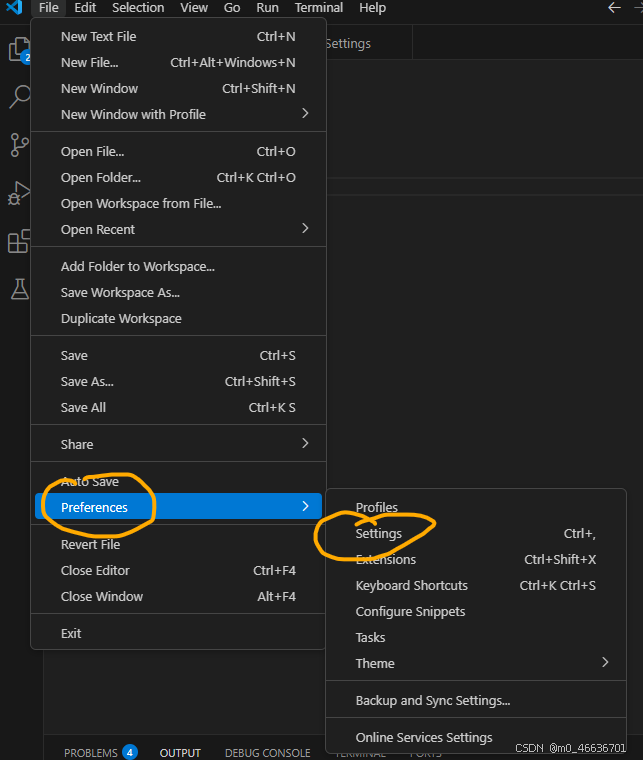Image resolution: width=643 pixels, height=760 pixels.
Task: Open the Testing flask icon
Action: coord(19,289)
